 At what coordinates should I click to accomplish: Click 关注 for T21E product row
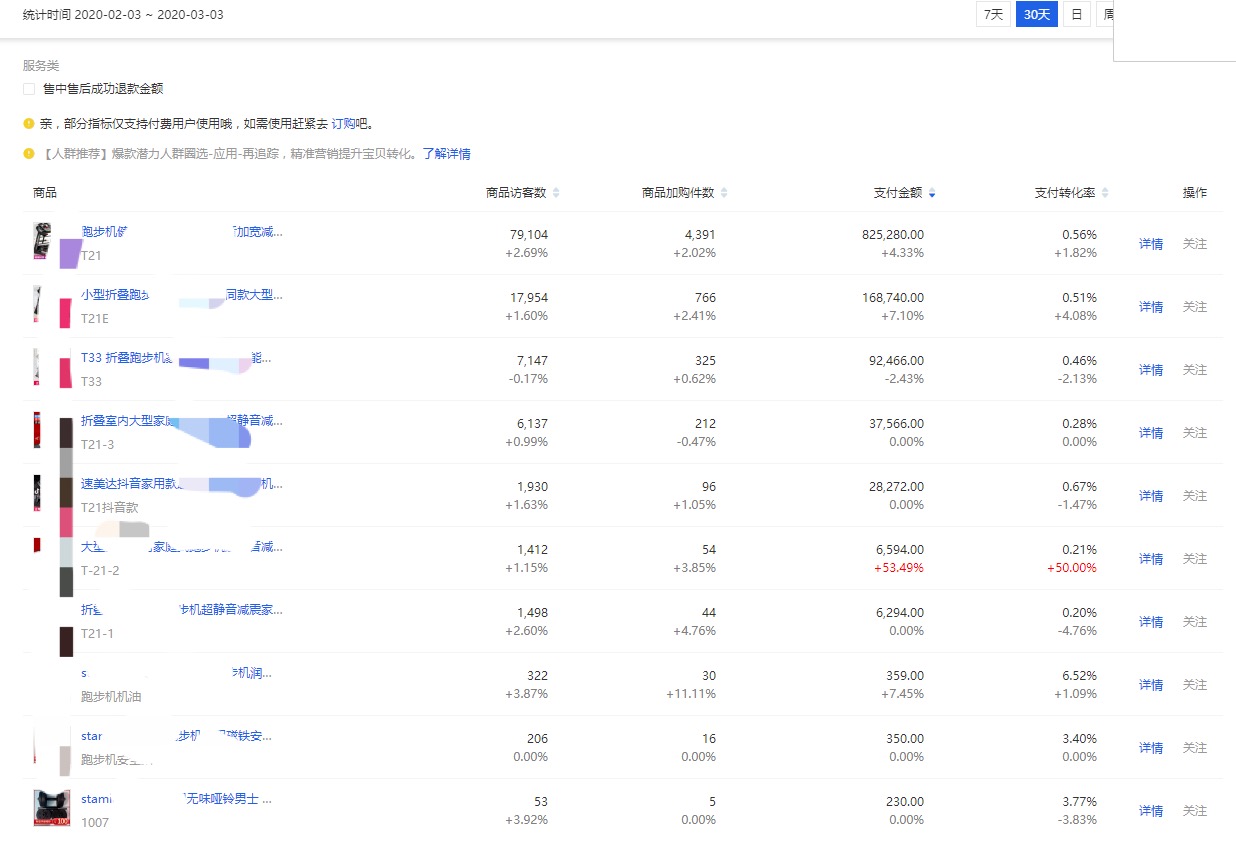pyautogui.click(x=1194, y=307)
